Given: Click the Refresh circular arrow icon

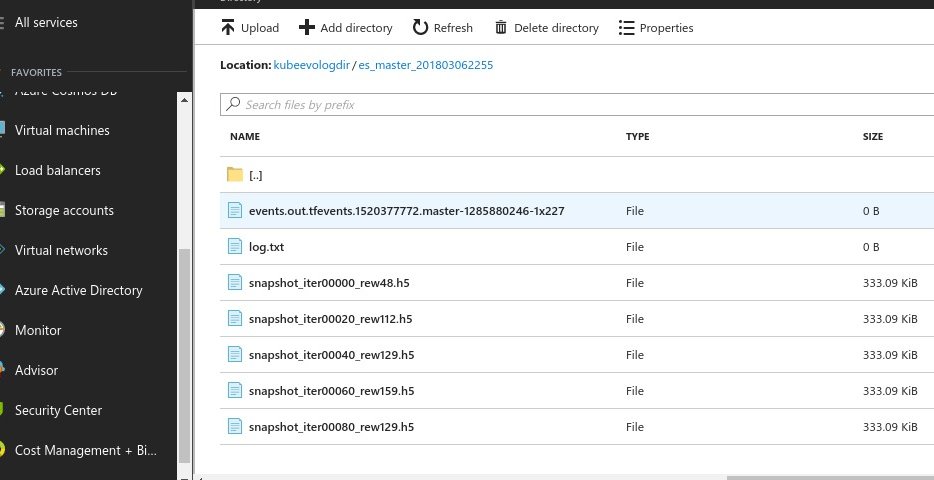Looking at the screenshot, I should pyautogui.click(x=421, y=27).
